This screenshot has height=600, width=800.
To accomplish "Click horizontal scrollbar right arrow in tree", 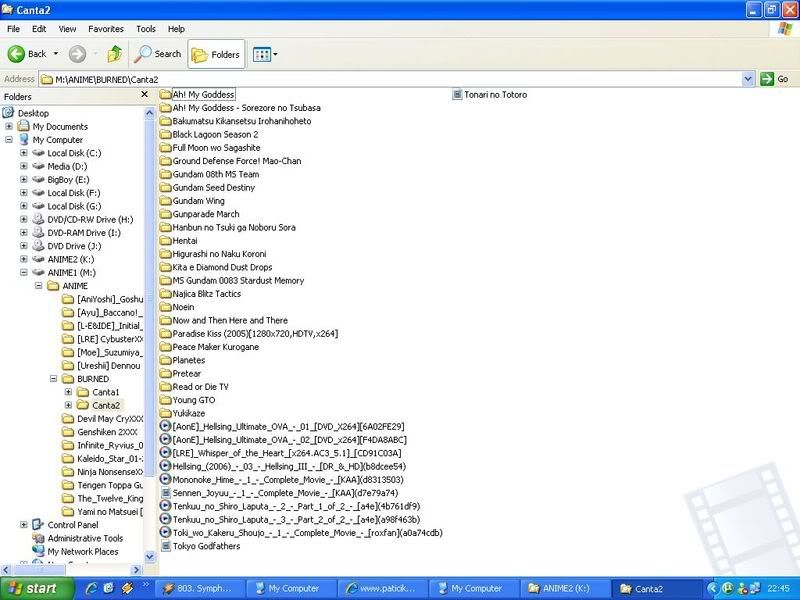I will 136,569.
